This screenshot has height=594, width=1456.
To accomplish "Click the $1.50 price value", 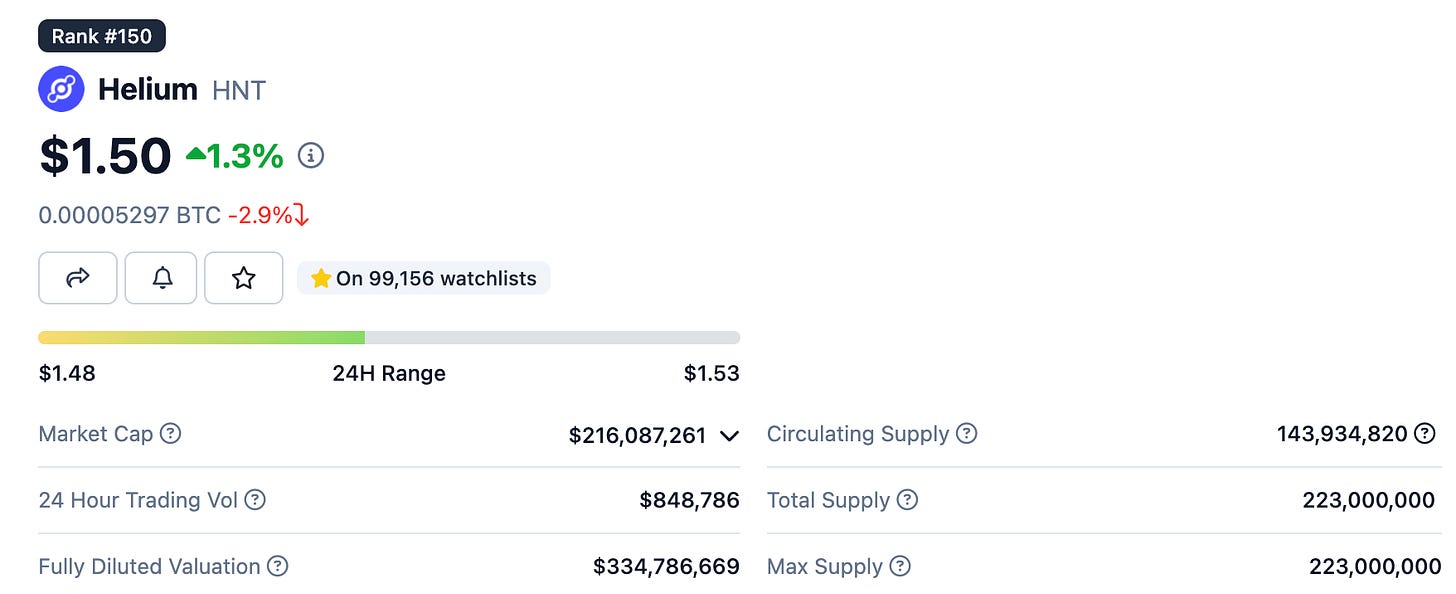I will tap(105, 157).
